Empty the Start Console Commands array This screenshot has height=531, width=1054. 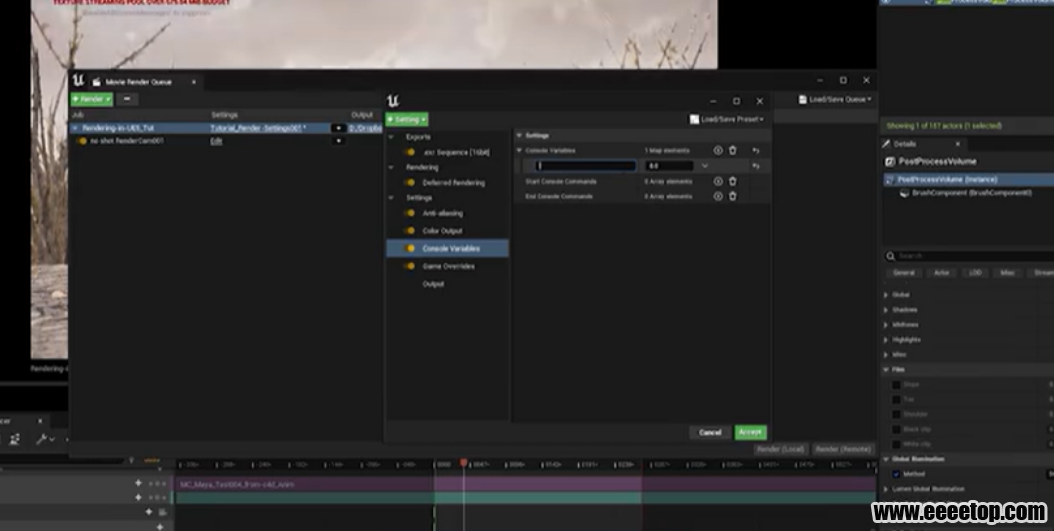[733, 181]
